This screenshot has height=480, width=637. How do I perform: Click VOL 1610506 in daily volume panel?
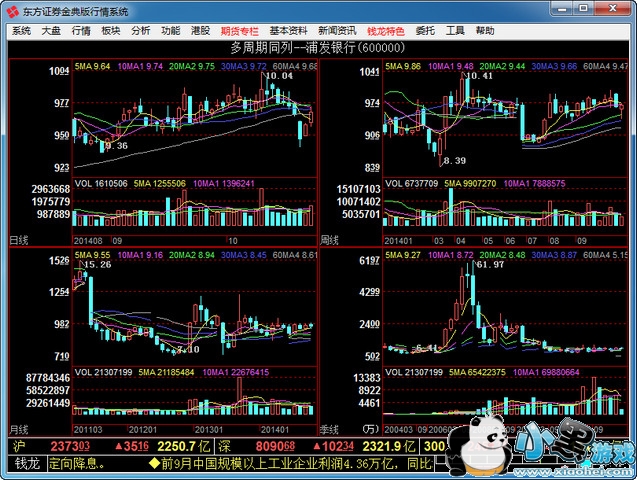click(x=101, y=184)
